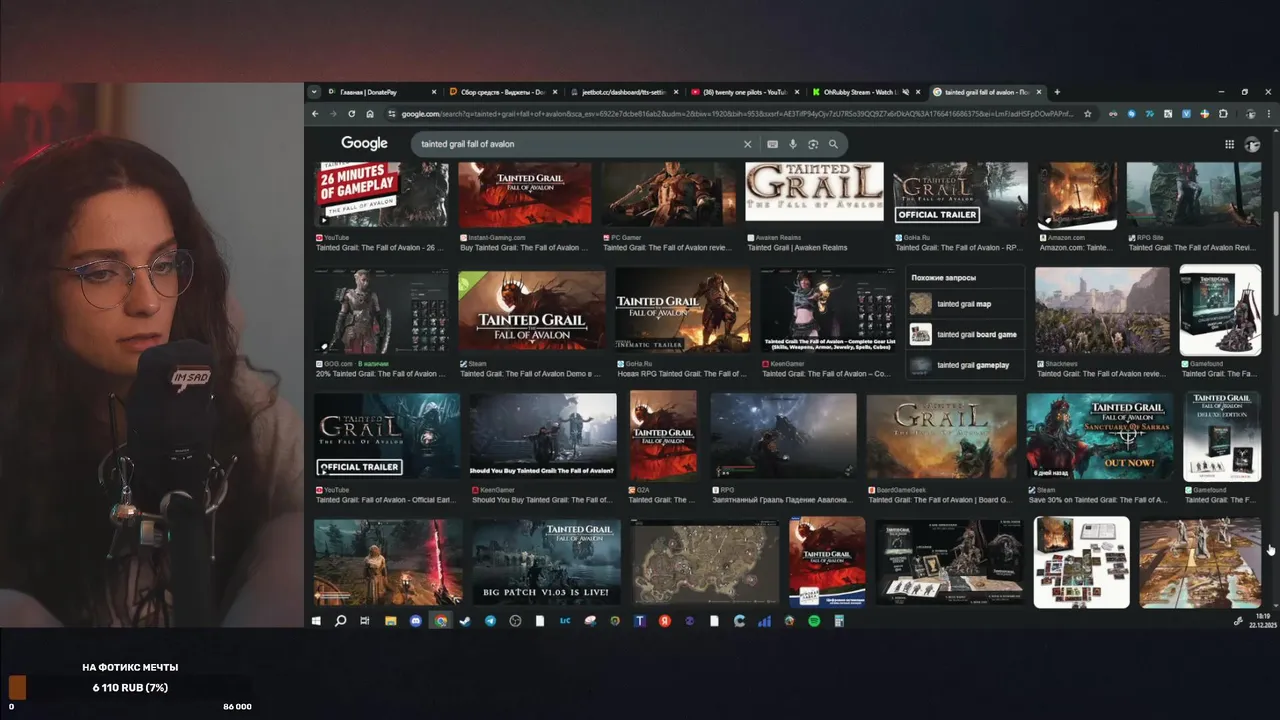
Task: Open the Awaken Realms Tainted Grail logo image
Action: 814,192
